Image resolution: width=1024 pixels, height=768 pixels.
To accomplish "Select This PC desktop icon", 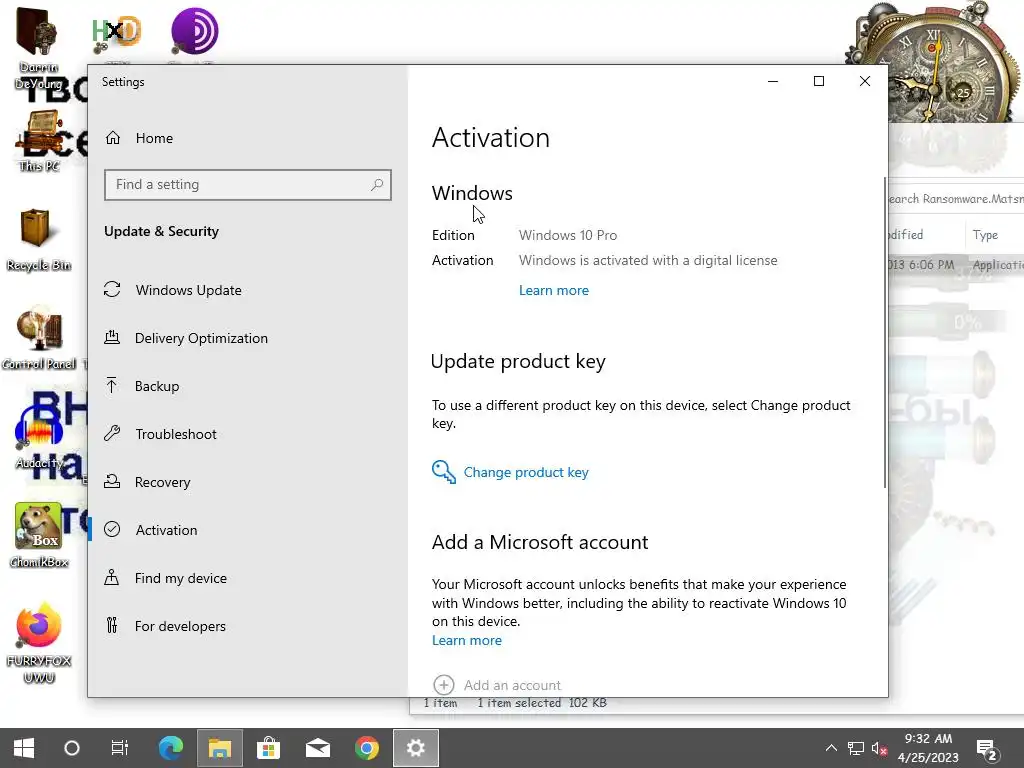I will (39, 141).
